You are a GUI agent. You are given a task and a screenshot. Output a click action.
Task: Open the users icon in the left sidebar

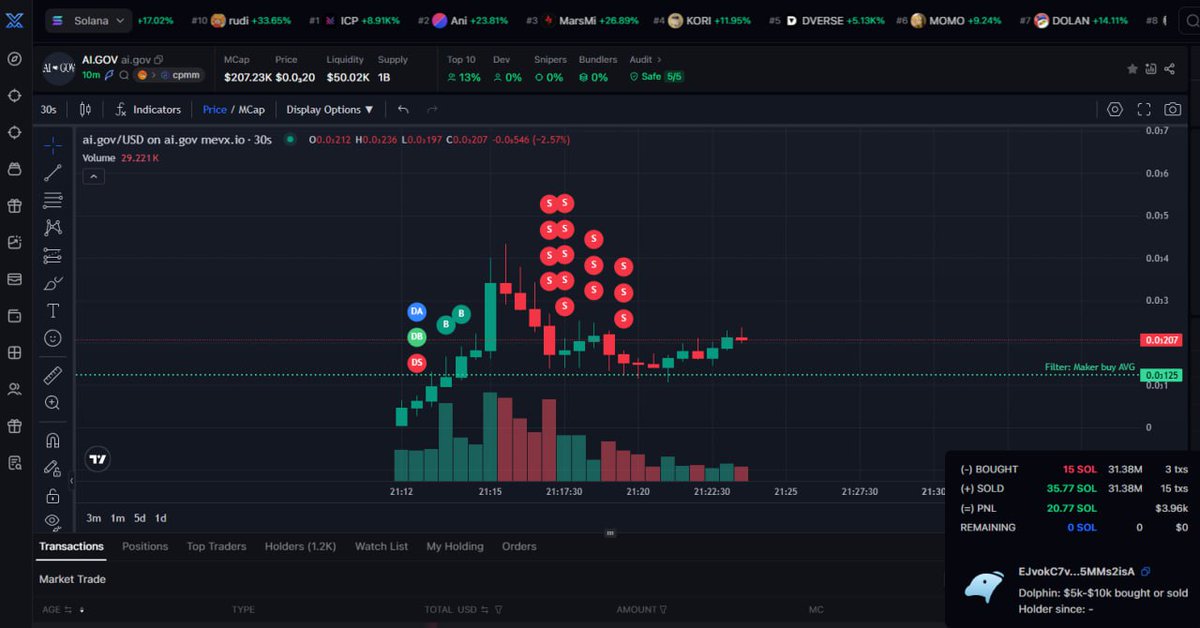14,389
